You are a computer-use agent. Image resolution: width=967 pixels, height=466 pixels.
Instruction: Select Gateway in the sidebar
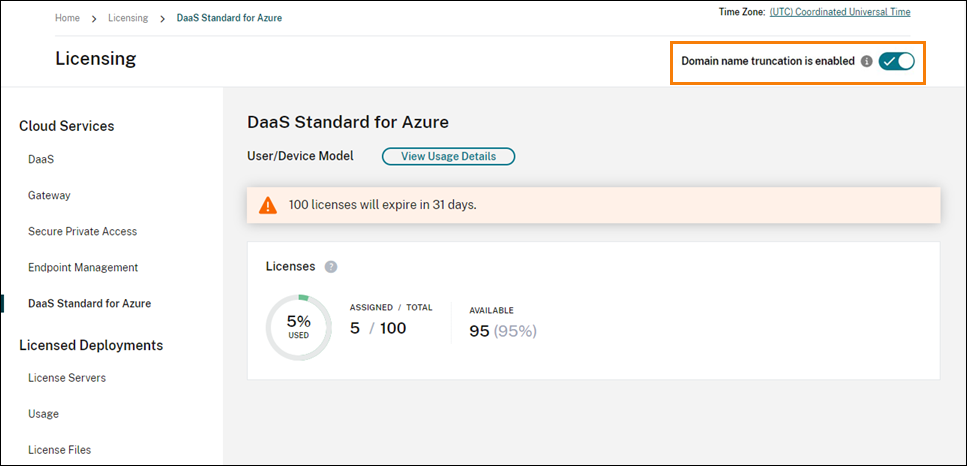49,195
